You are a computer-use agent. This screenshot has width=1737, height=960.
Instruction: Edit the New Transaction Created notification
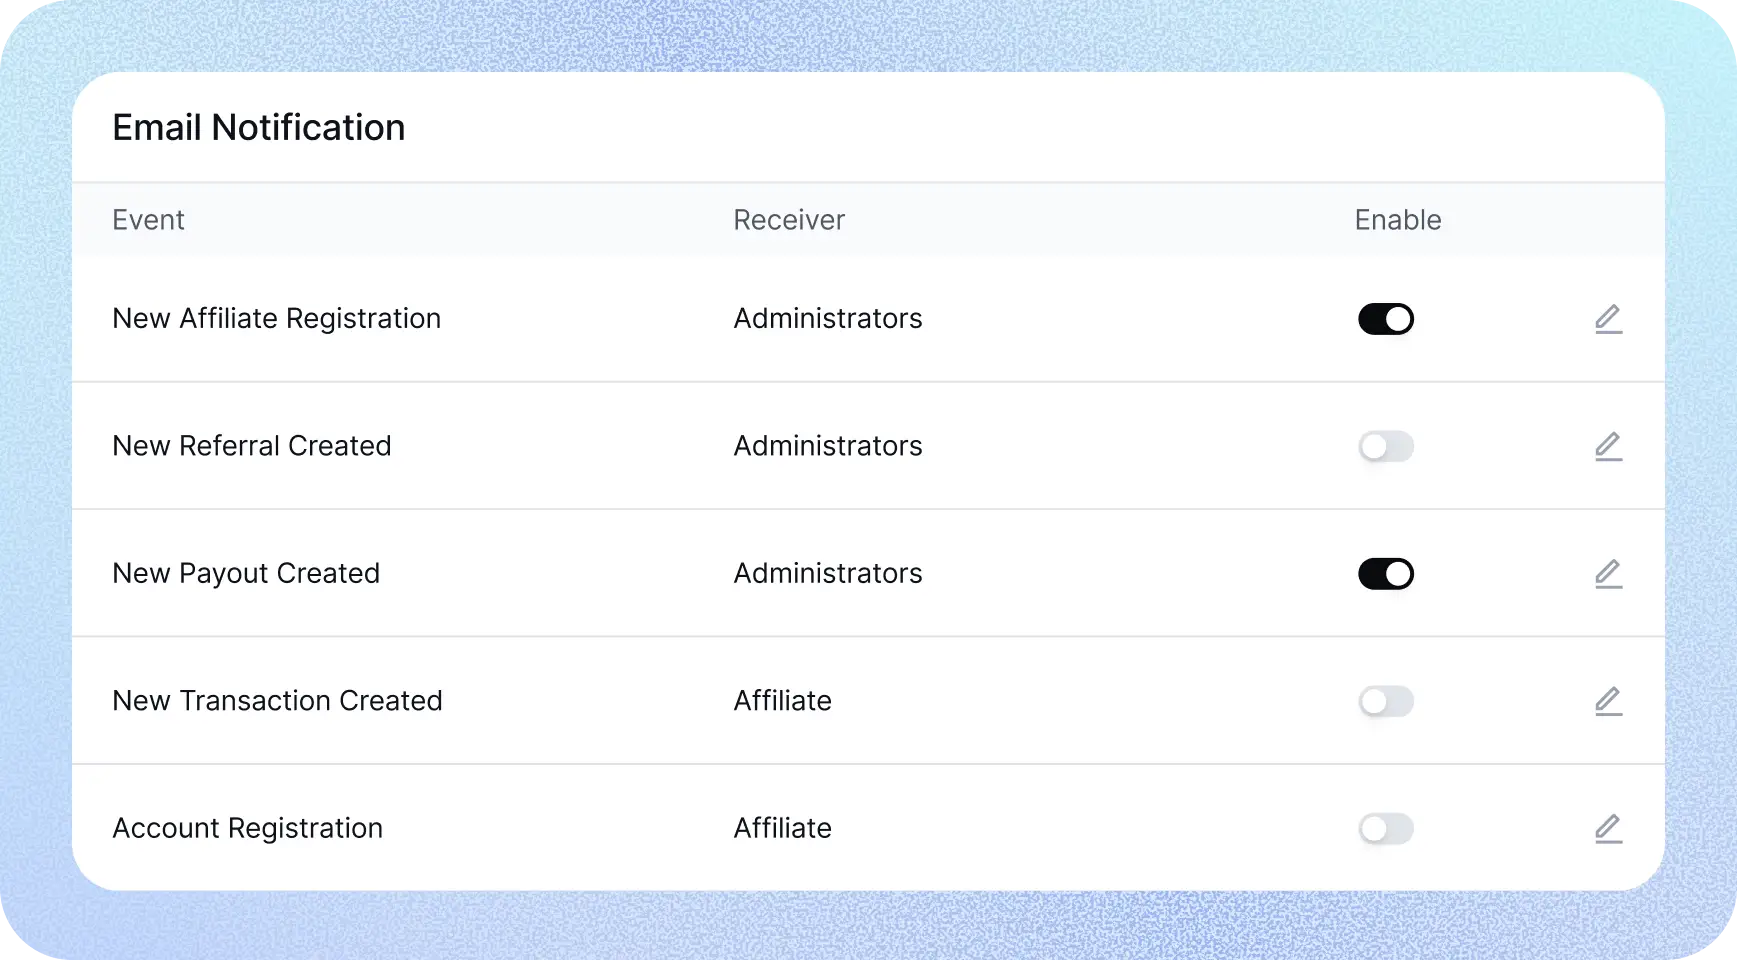[x=1608, y=701]
